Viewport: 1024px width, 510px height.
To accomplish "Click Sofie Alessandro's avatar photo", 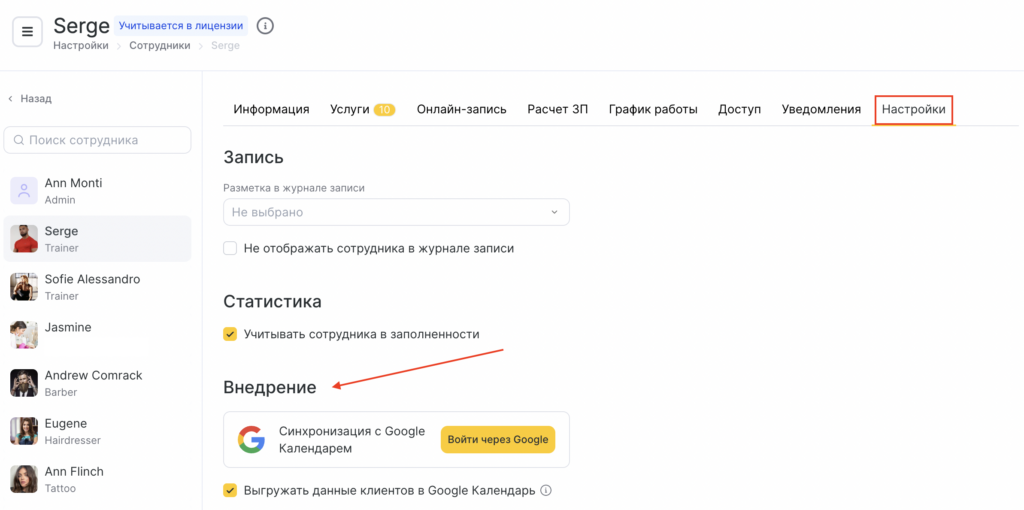I will click(x=24, y=287).
